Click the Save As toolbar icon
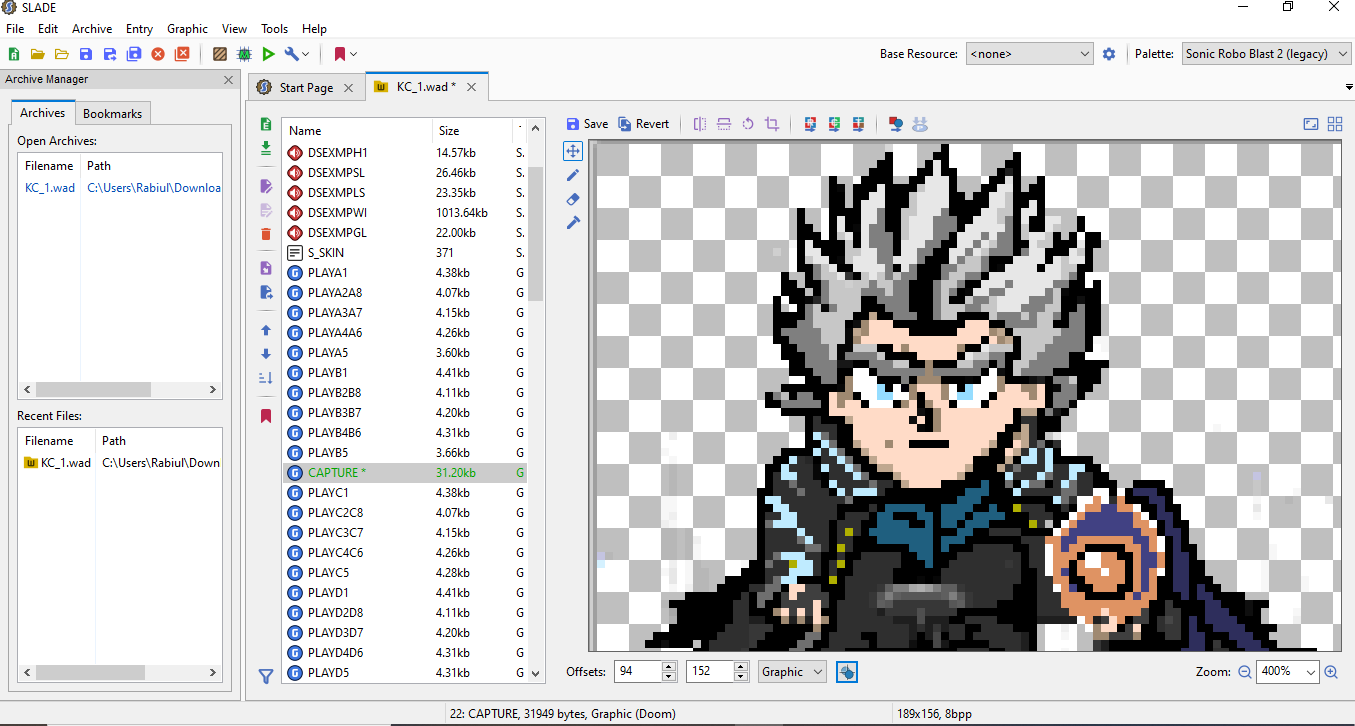This screenshot has height=726, width=1355. coord(109,54)
